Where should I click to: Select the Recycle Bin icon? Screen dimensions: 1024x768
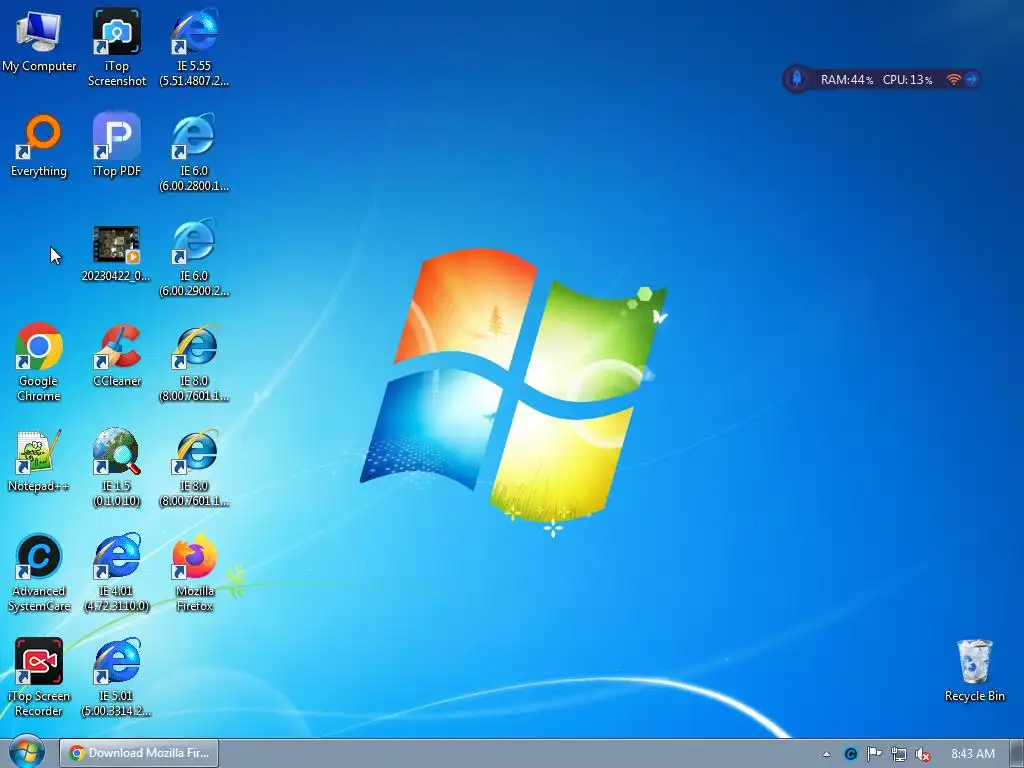pos(974,671)
